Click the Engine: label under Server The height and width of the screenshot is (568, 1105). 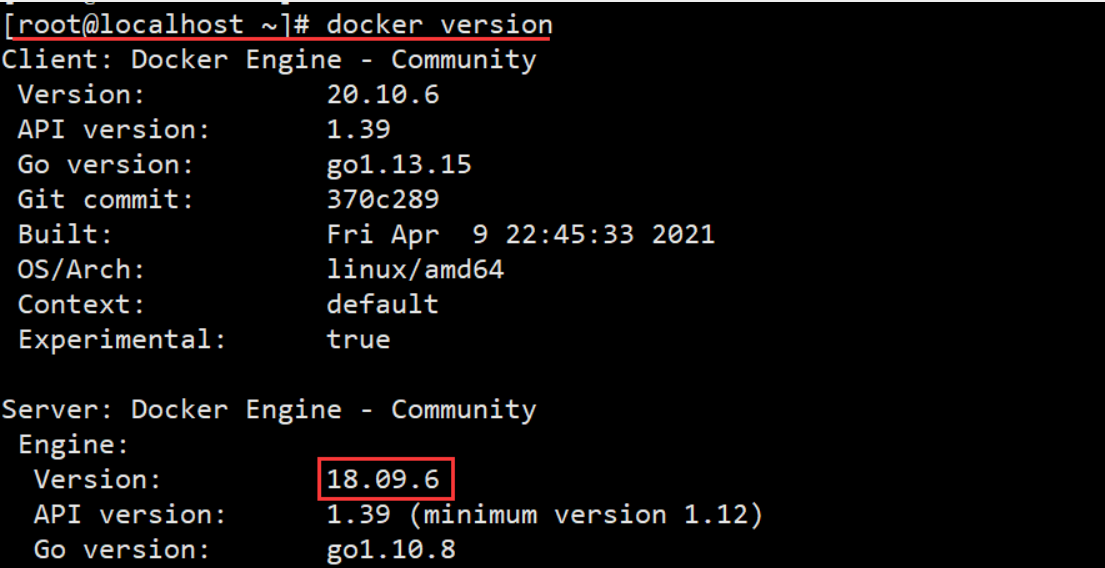pyautogui.click(x=73, y=445)
